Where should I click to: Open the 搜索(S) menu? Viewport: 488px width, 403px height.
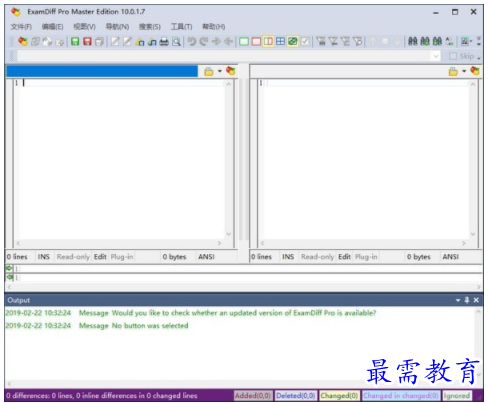(x=150, y=27)
